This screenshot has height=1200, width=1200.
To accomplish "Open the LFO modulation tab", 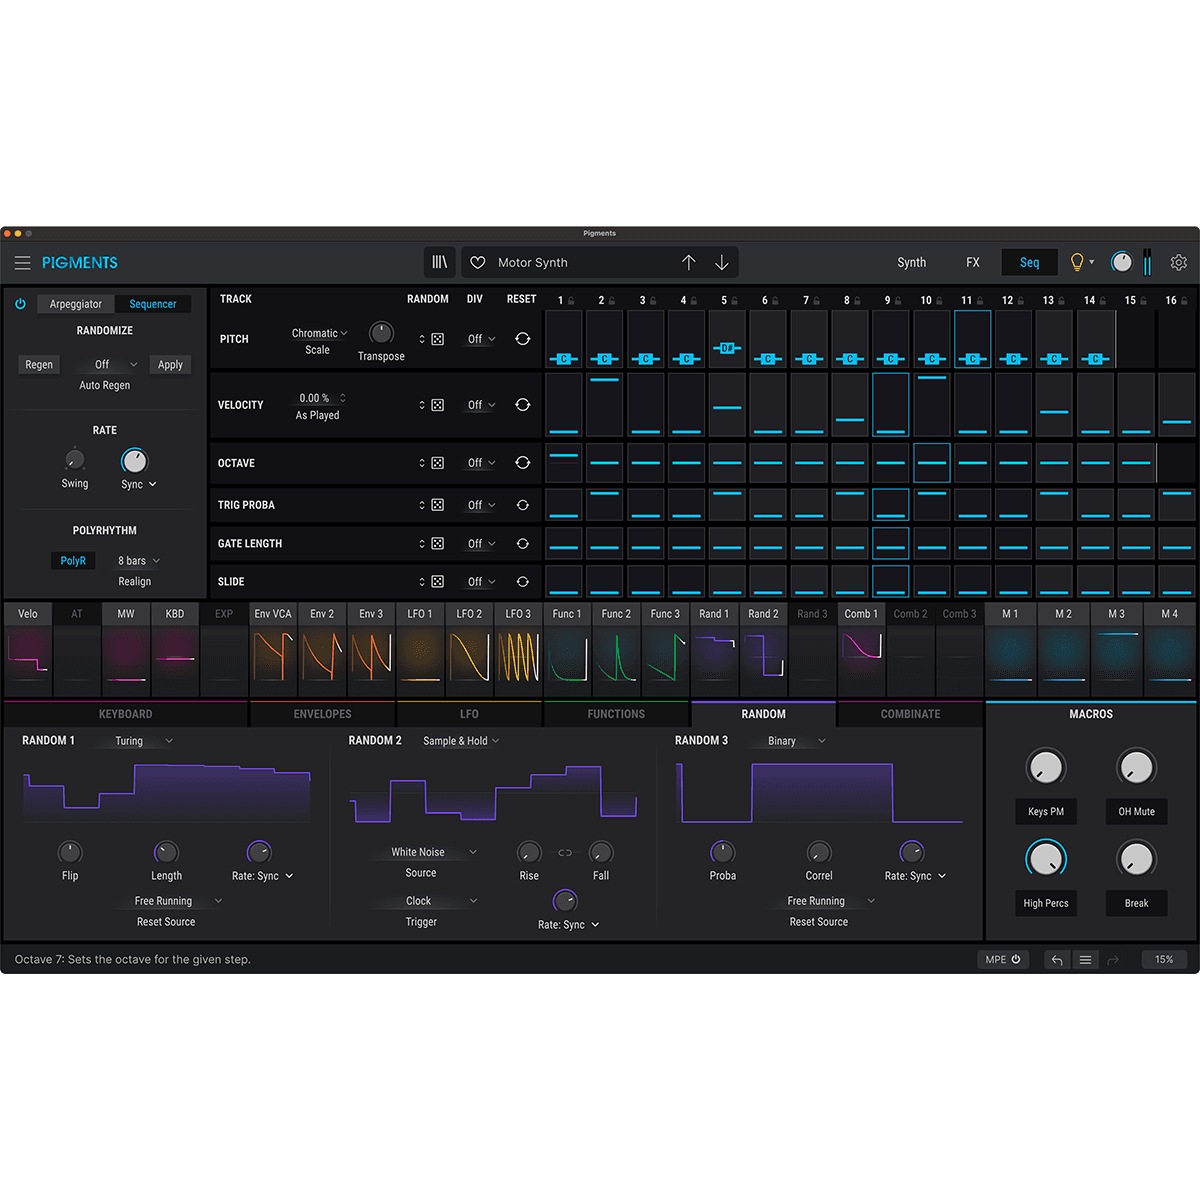I will click(469, 714).
